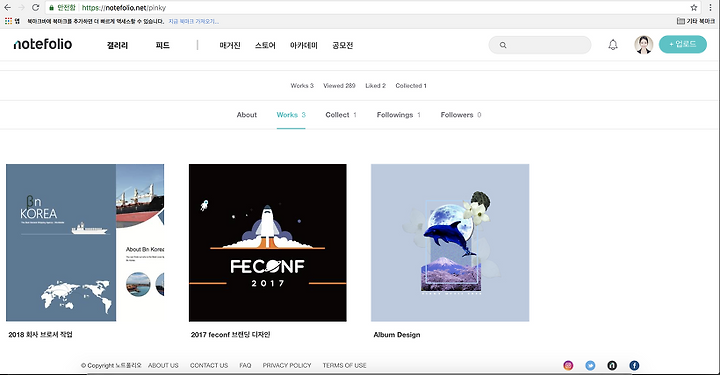The image size is (720, 375).
Task: Click the notefolio logo
Action: [43, 44]
